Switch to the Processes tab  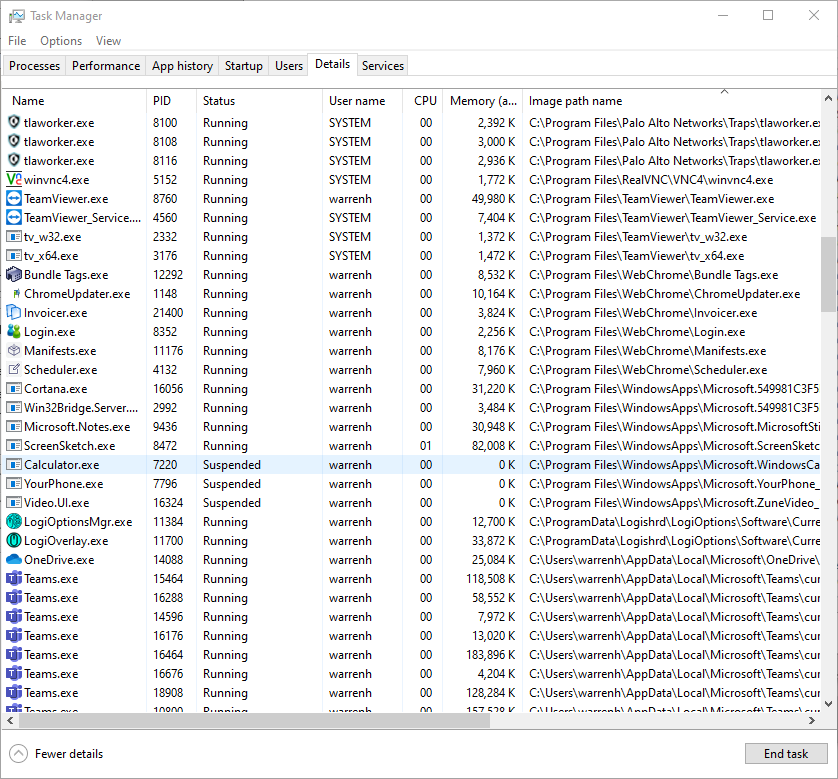tap(35, 66)
